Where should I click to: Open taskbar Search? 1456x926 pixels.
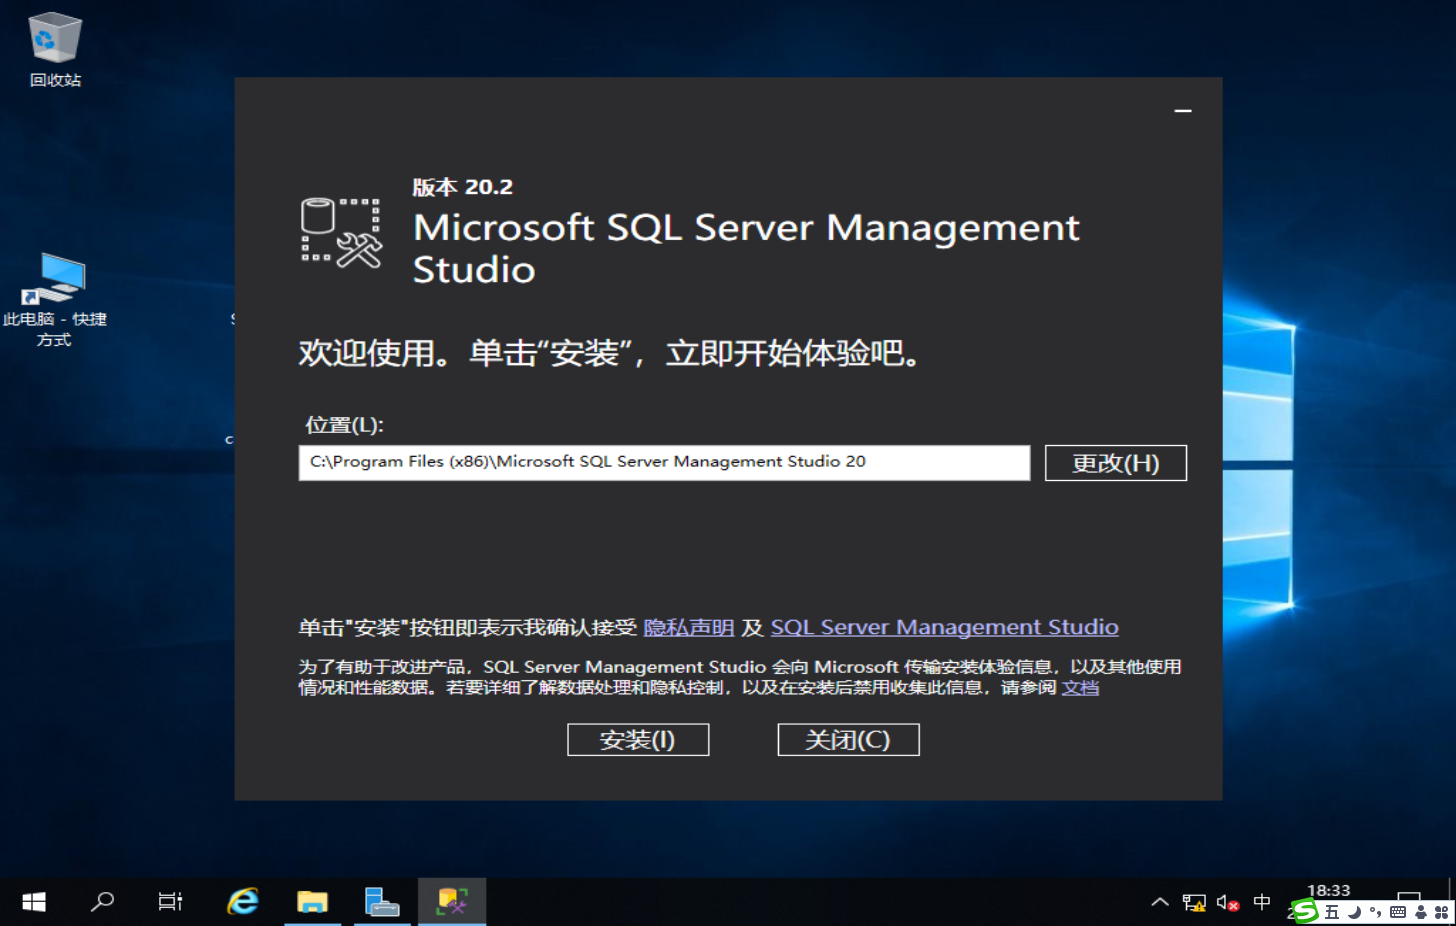click(100, 901)
